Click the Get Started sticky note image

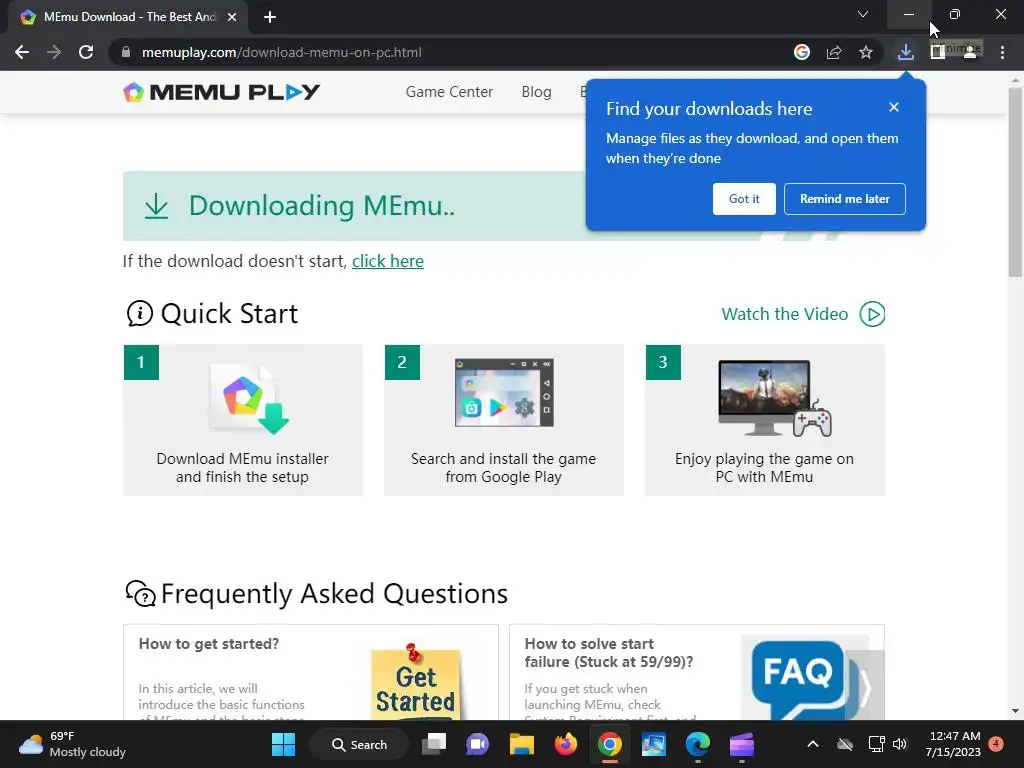(415, 682)
